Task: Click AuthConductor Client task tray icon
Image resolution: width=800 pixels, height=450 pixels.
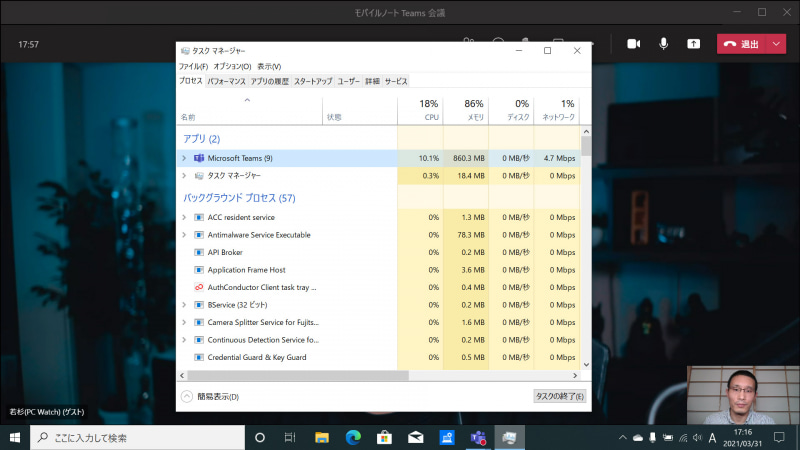Action: pyautogui.click(x=199, y=287)
